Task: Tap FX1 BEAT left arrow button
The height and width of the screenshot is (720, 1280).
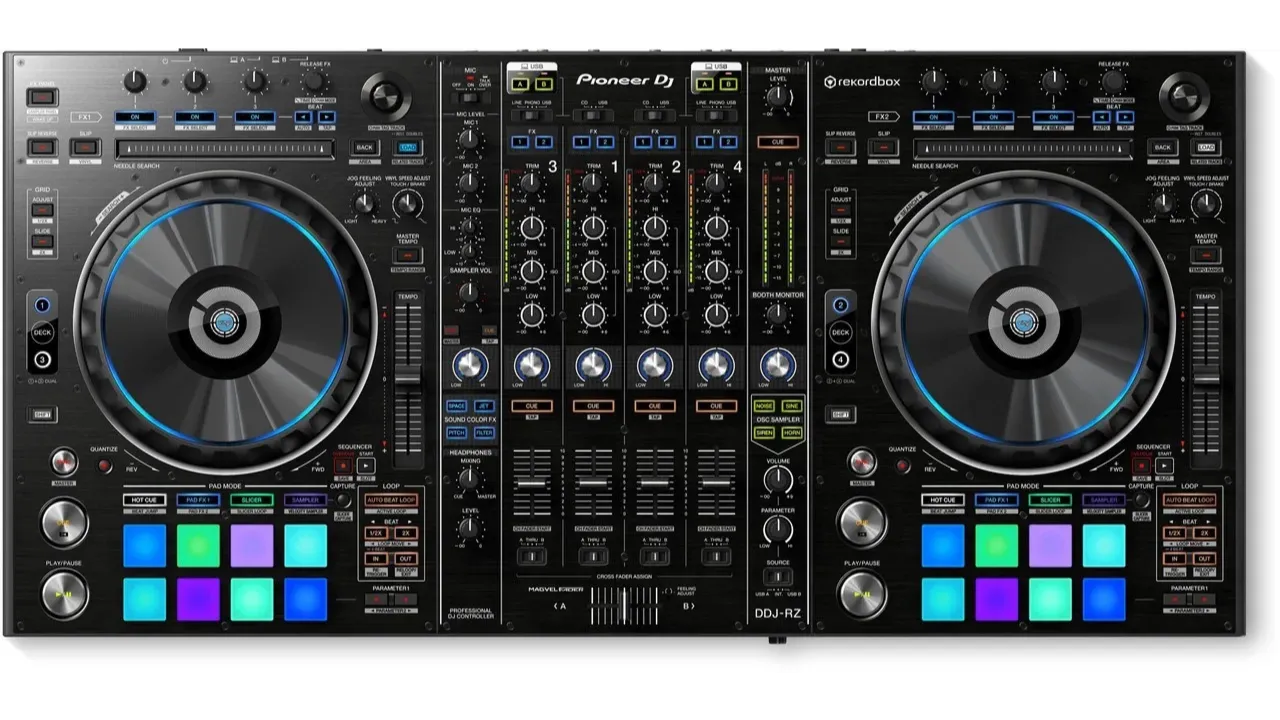Action: (305, 117)
